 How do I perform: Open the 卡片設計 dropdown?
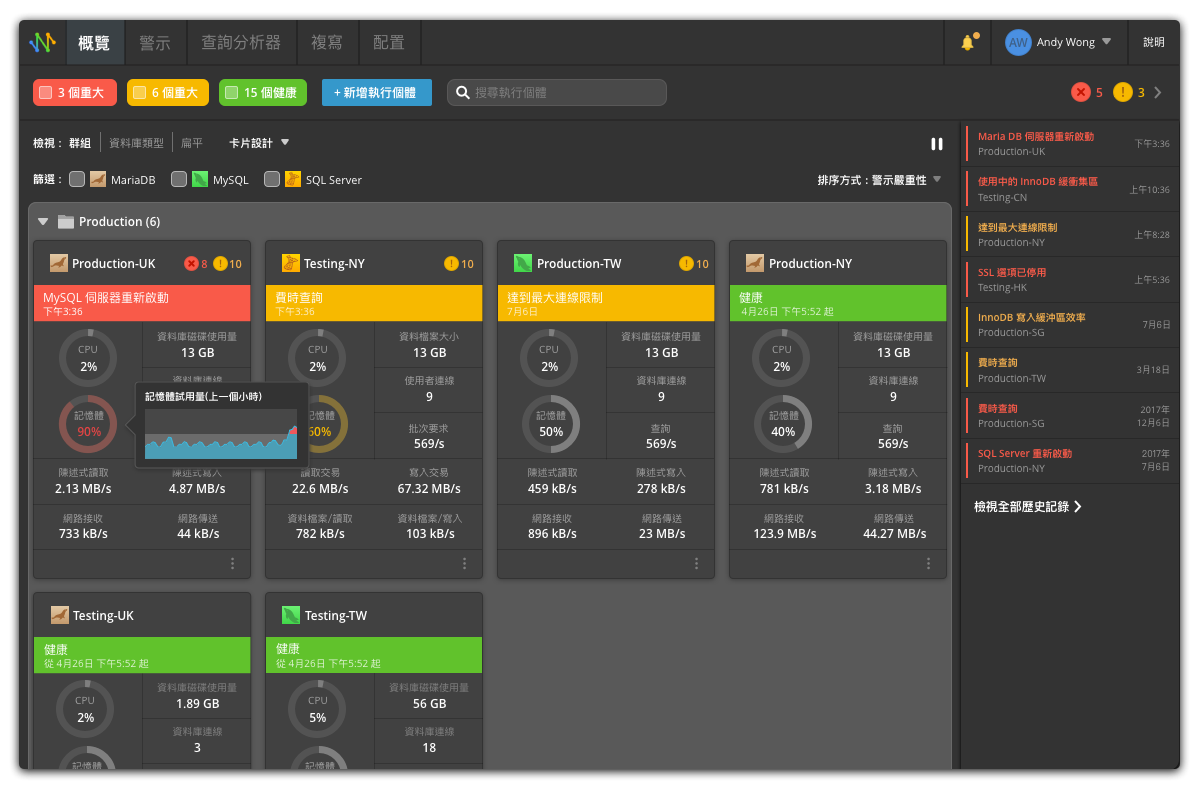point(259,143)
